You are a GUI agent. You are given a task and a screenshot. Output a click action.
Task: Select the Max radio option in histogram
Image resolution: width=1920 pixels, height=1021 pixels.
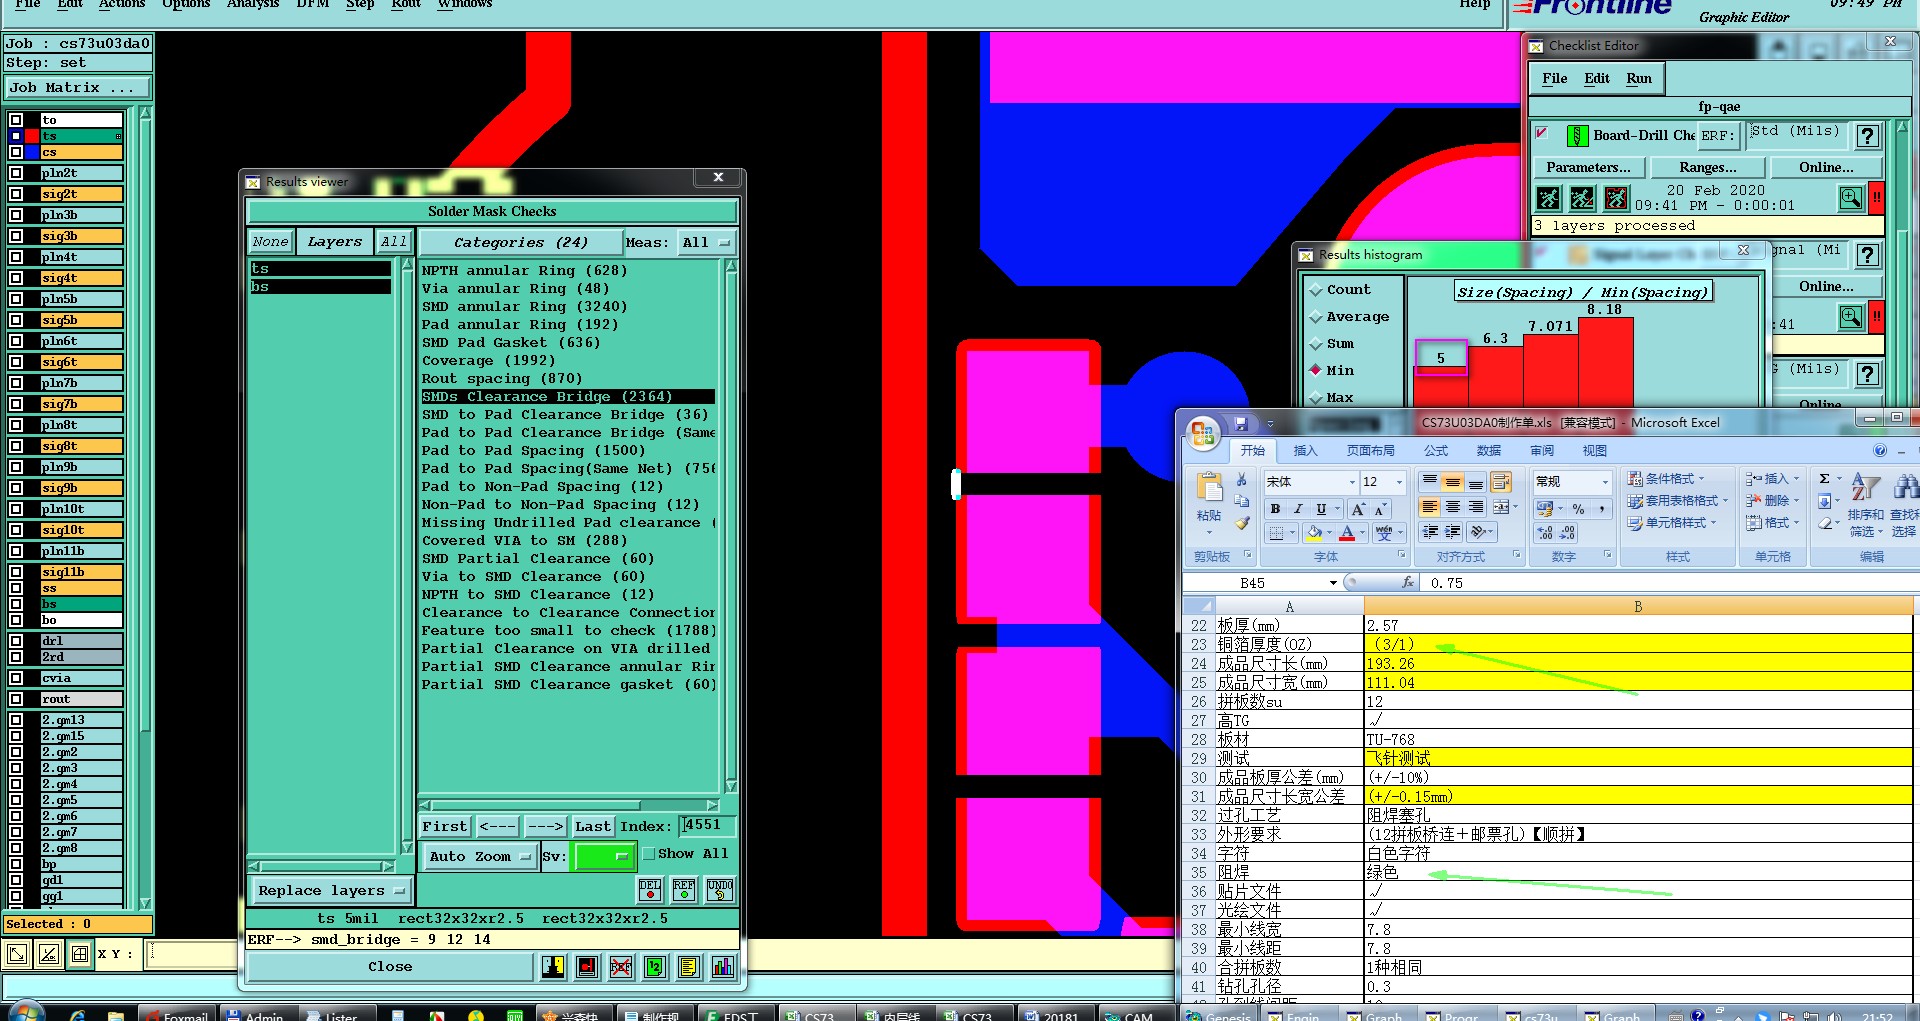[x=1316, y=398]
